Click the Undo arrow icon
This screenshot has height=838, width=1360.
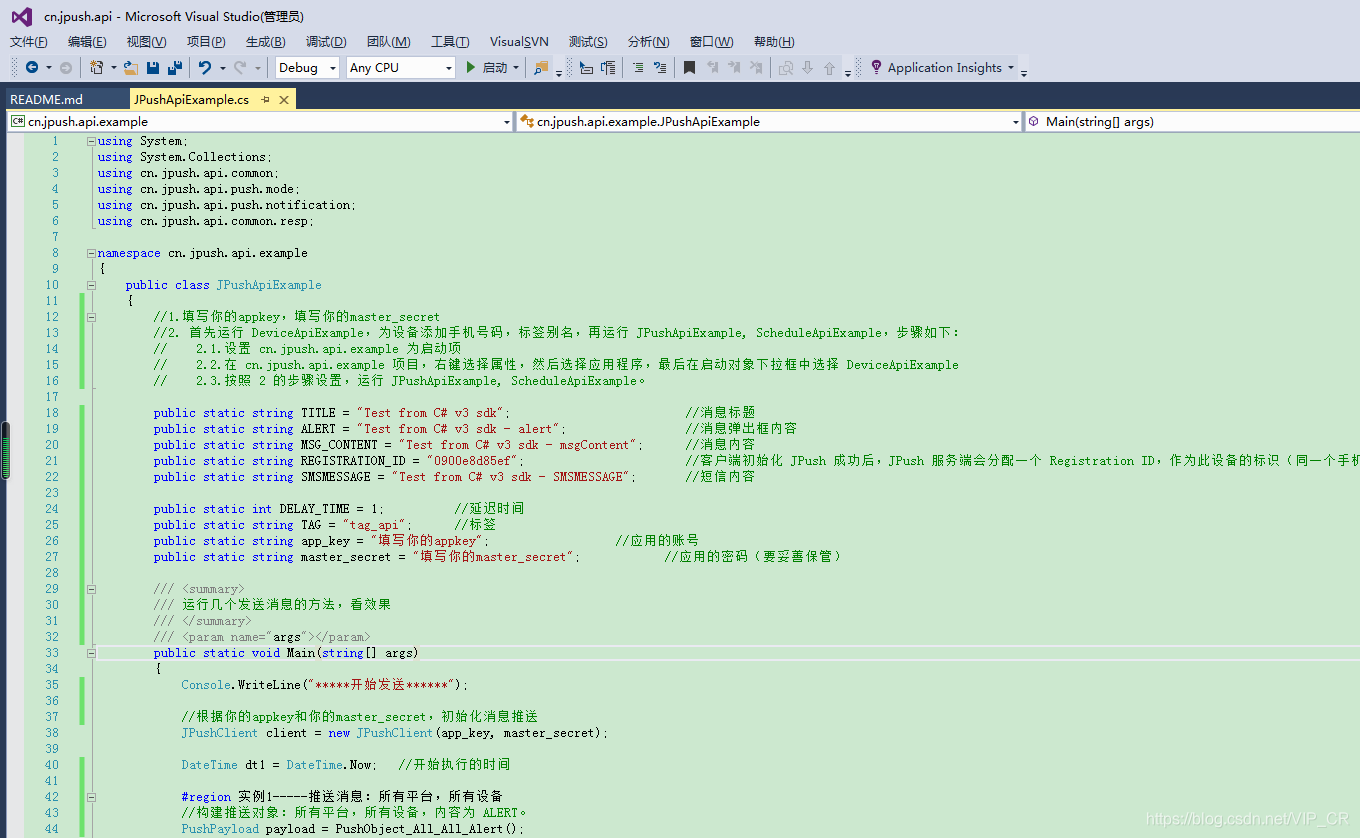[205, 67]
